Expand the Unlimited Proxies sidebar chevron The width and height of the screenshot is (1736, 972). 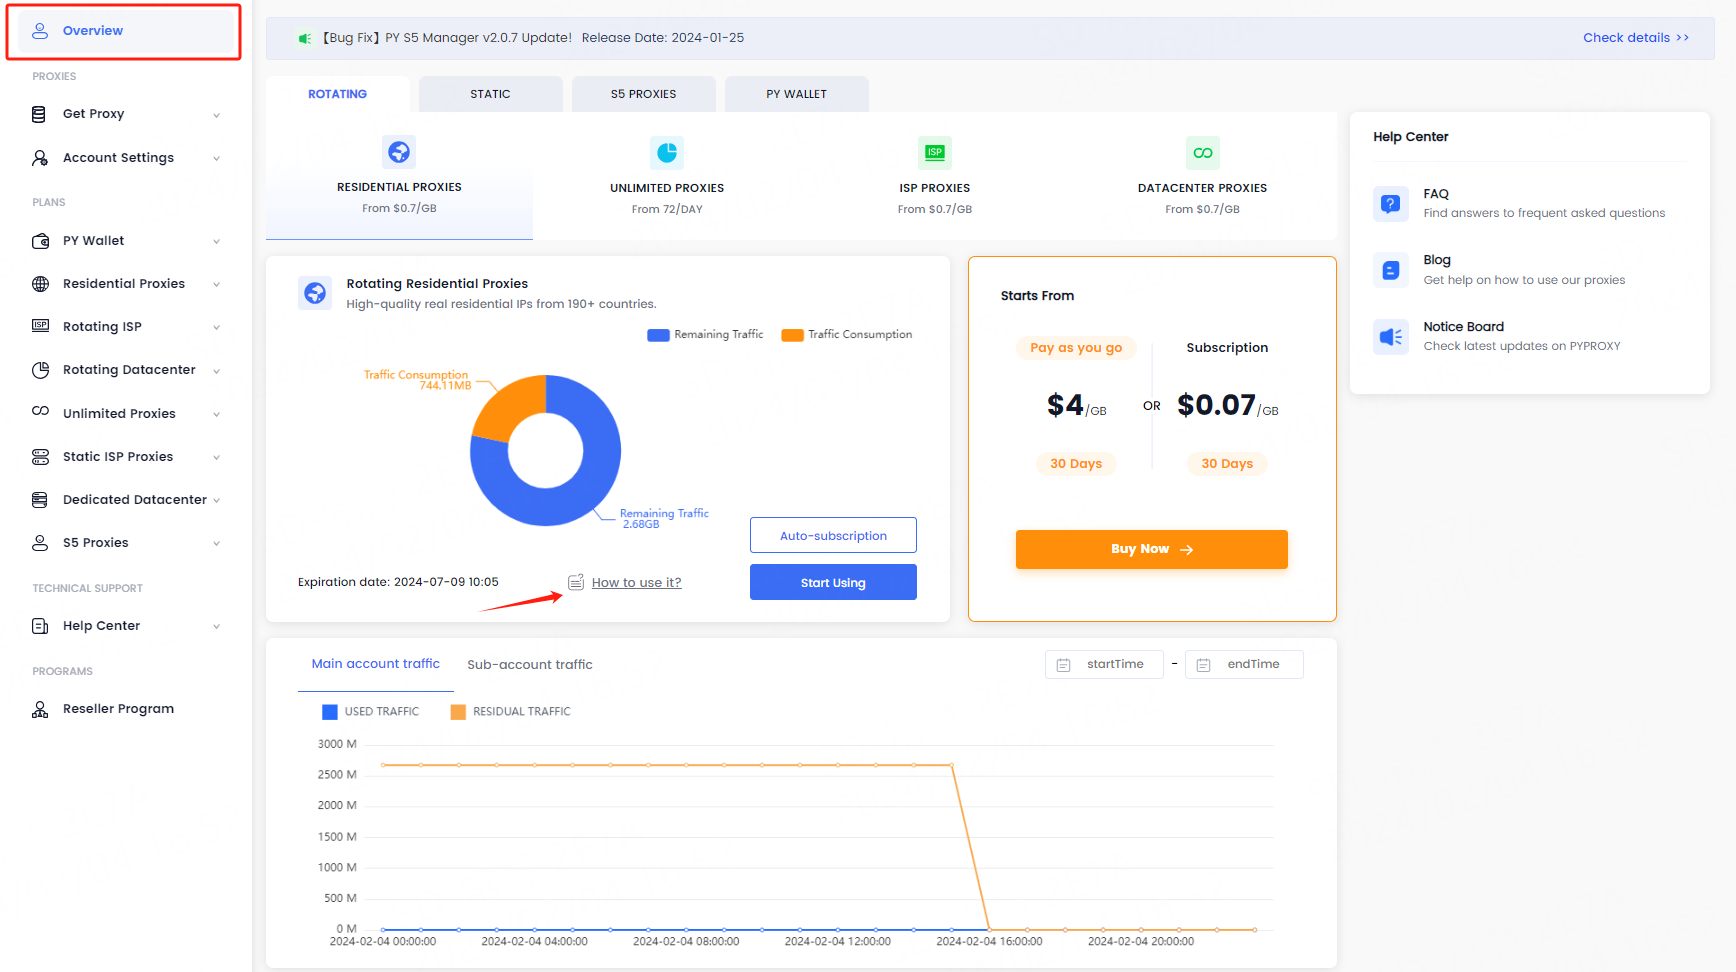pos(216,414)
